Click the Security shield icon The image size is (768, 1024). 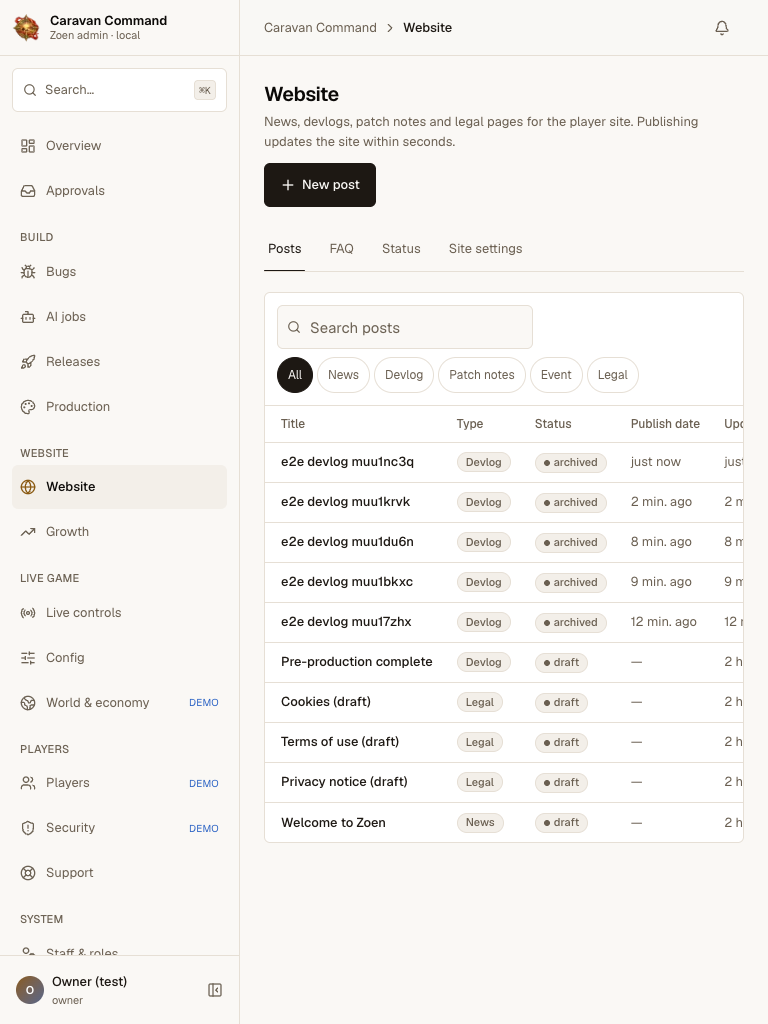pyautogui.click(x=28, y=828)
